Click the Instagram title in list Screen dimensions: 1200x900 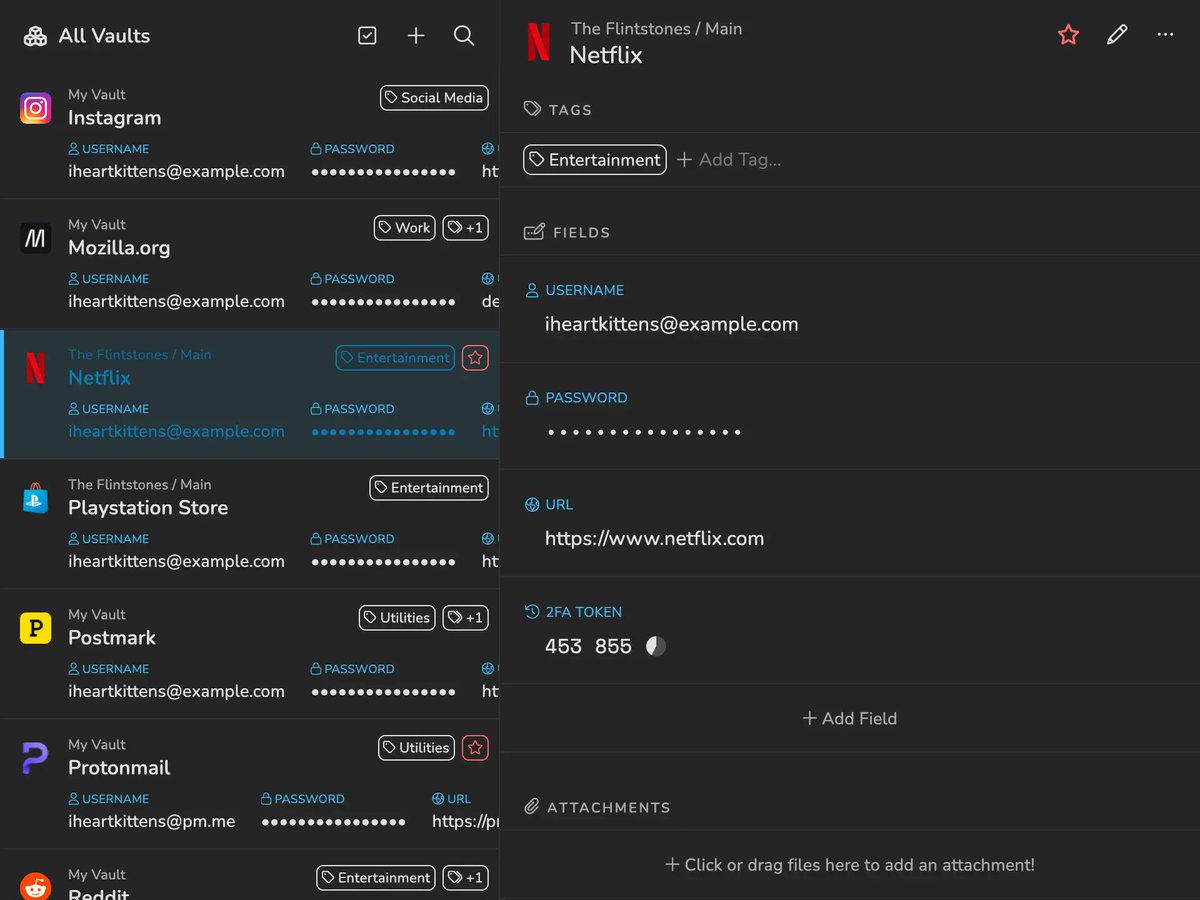pyautogui.click(x=114, y=118)
